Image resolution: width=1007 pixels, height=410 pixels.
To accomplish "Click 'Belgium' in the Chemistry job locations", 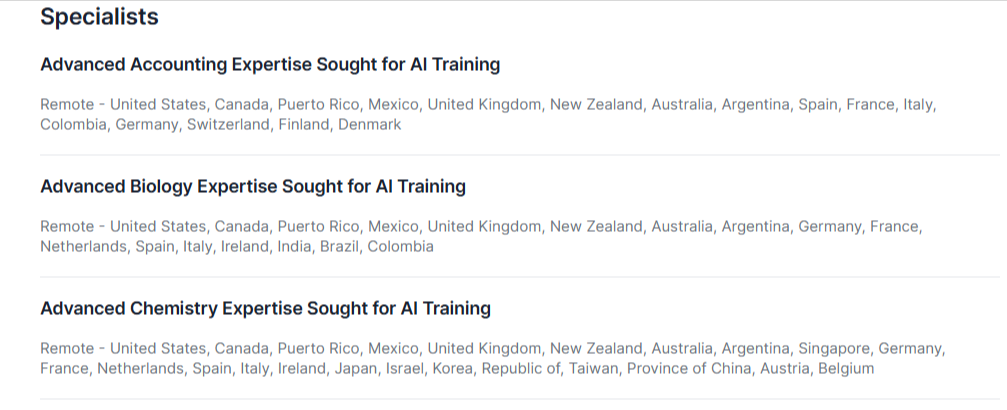I will [846, 369].
